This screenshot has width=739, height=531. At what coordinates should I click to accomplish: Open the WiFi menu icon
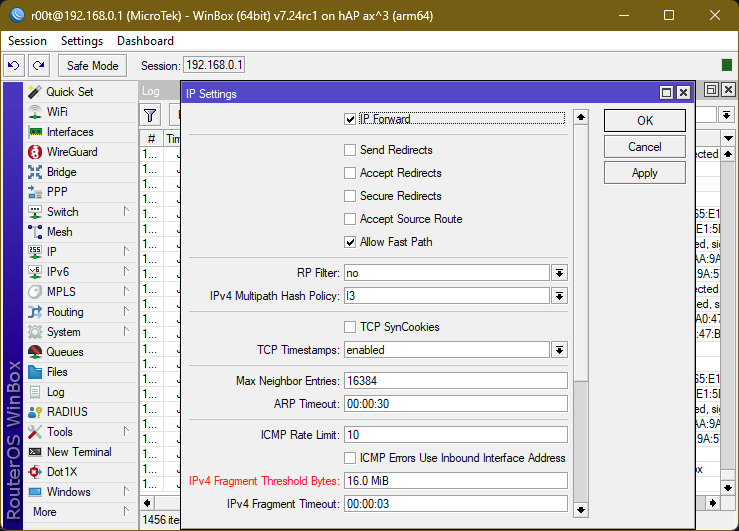[x=35, y=112]
